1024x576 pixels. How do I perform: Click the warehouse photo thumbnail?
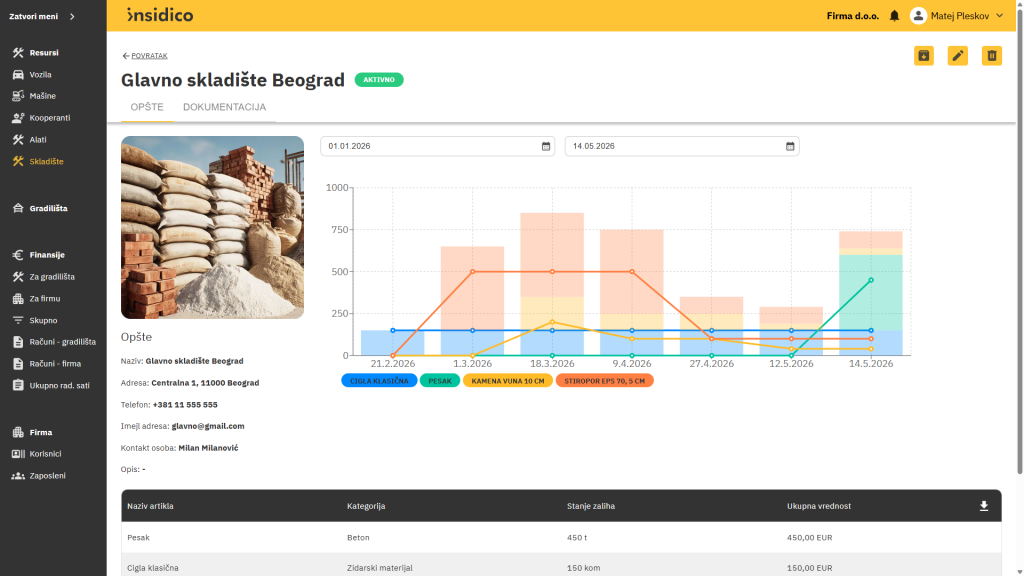click(x=212, y=227)
